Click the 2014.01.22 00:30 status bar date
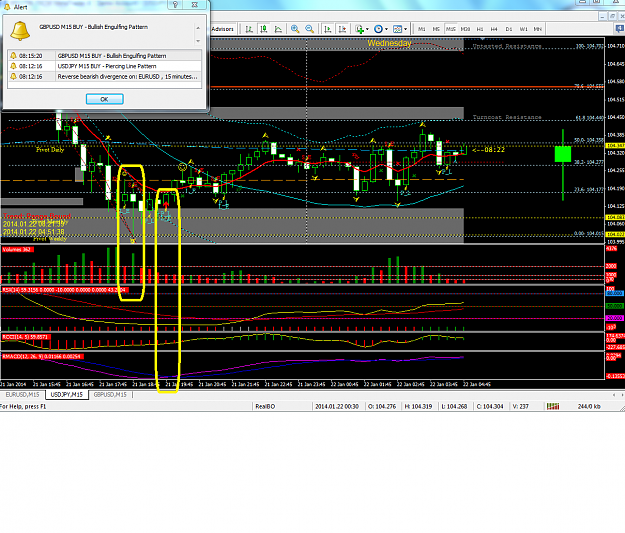This screenshot has height=533, width=625. pos(337,407)
